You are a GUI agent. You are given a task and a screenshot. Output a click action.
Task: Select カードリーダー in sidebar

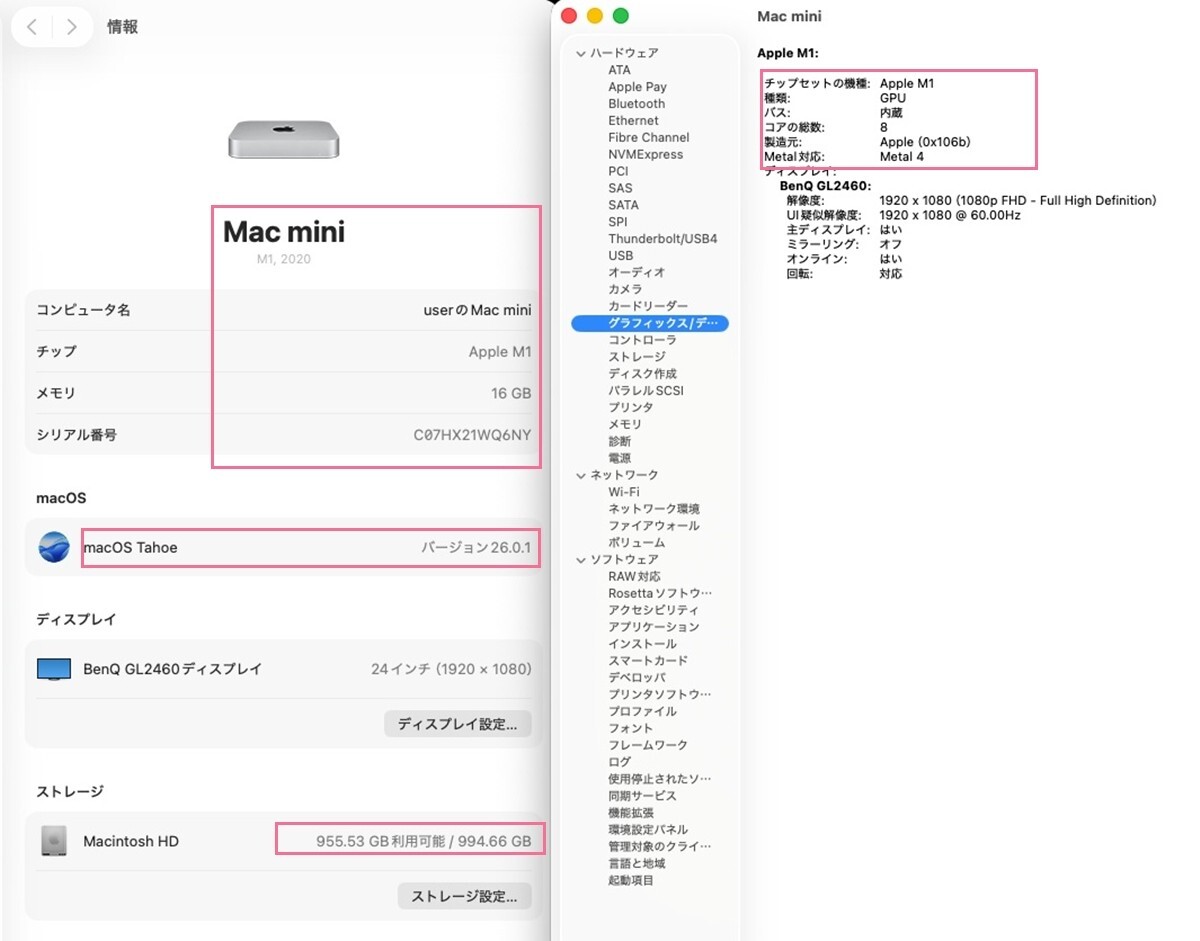pos(648,306)
